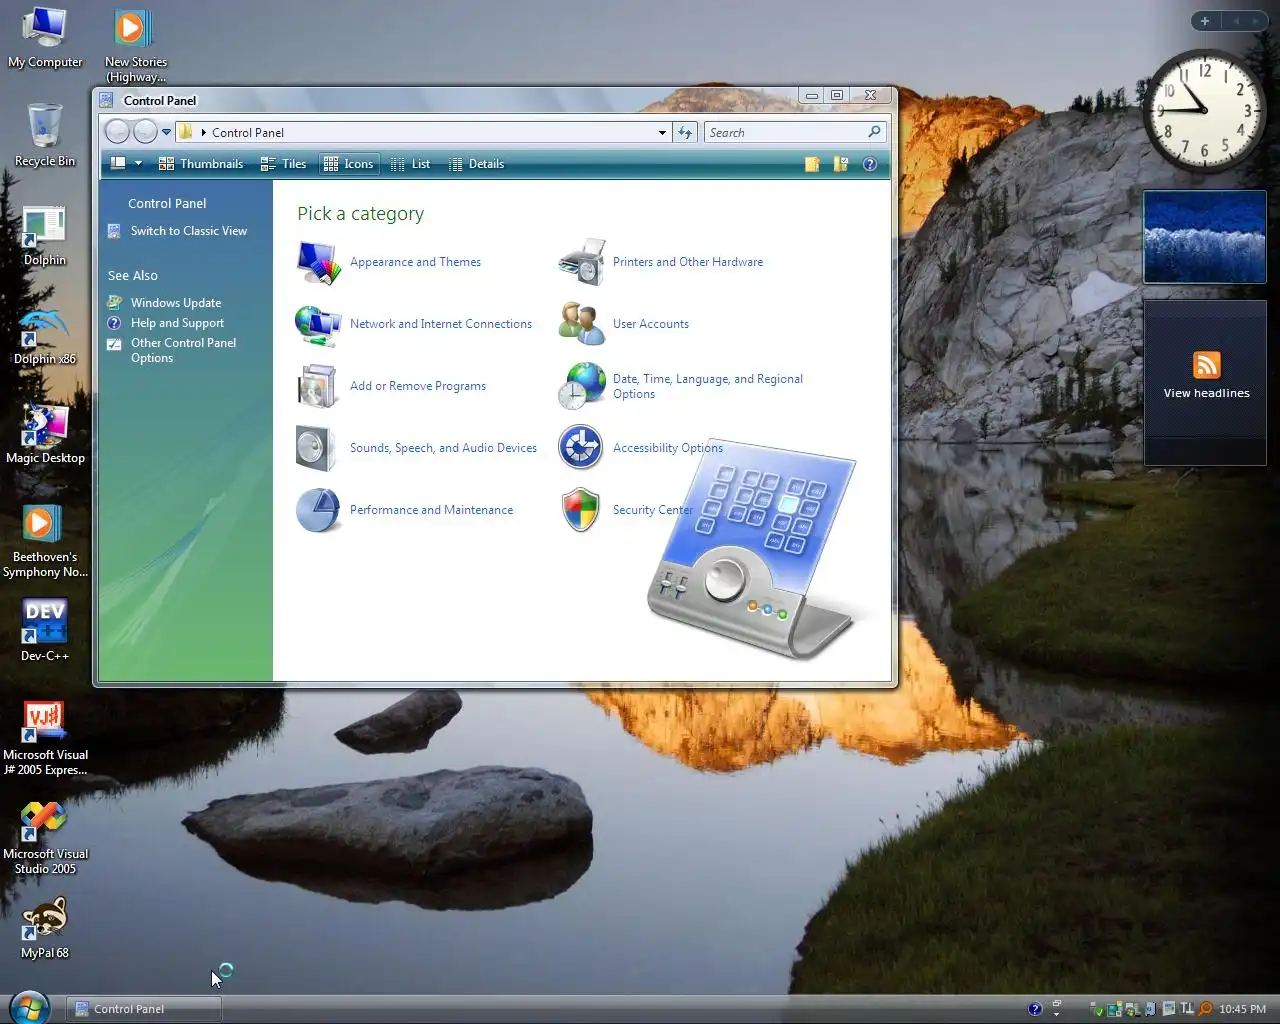This screenshot has height=1024, width=1280.
Task: Switch view to List
Action: tap(410, 164)
